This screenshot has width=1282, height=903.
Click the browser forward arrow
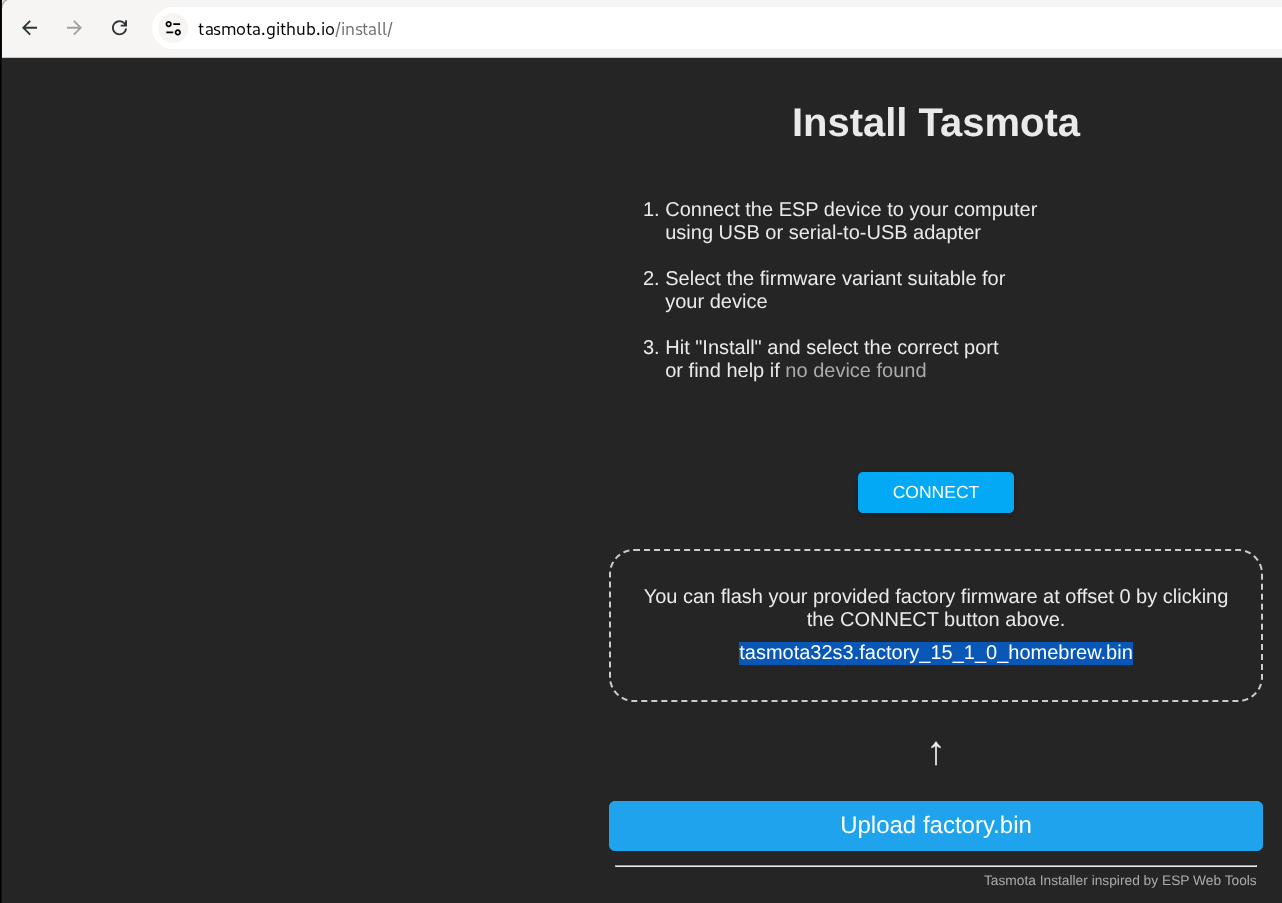[74, 28]
